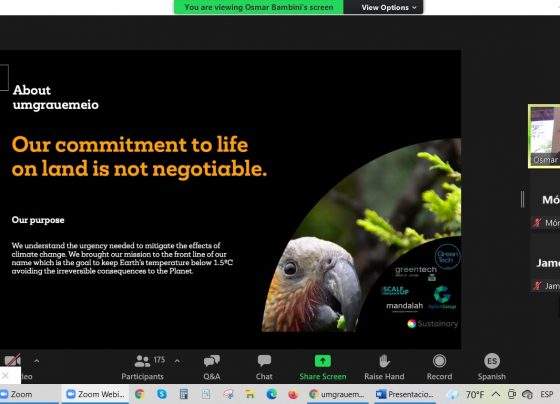
Task: Open the Spanish interpretation language selector
Action: [x=492, y=367]
